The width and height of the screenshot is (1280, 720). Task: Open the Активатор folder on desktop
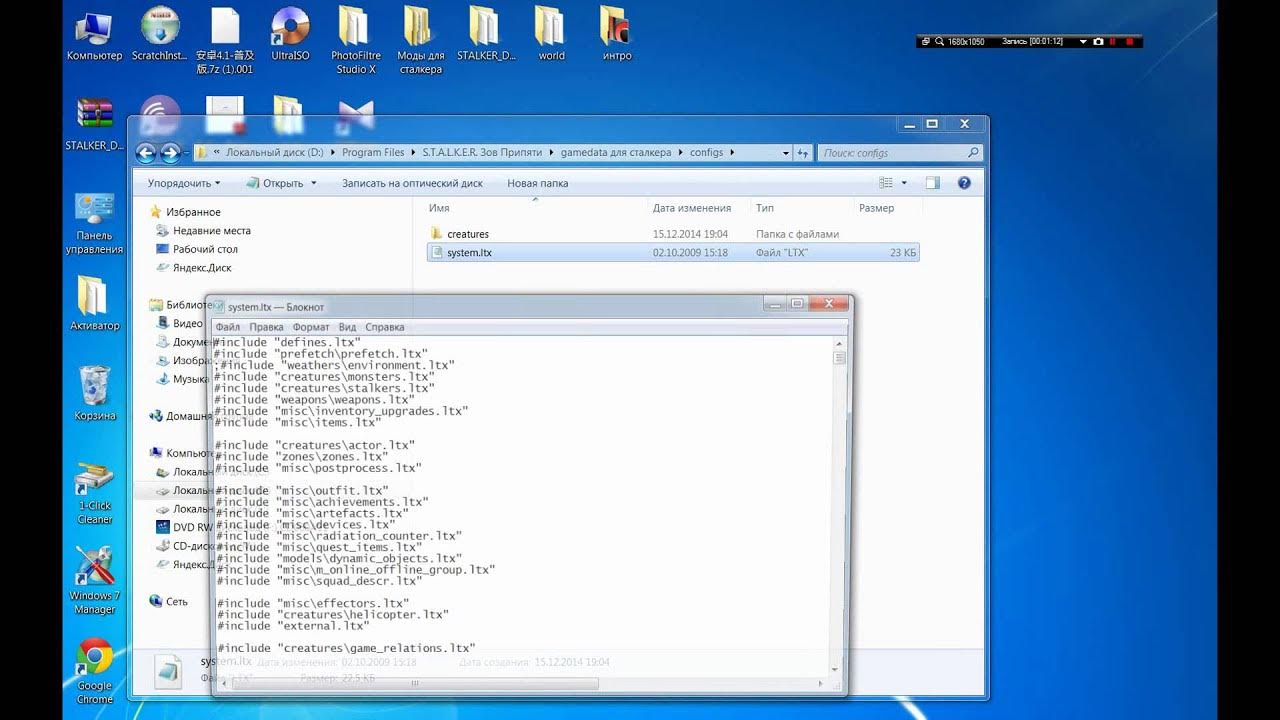coord(95,303)
